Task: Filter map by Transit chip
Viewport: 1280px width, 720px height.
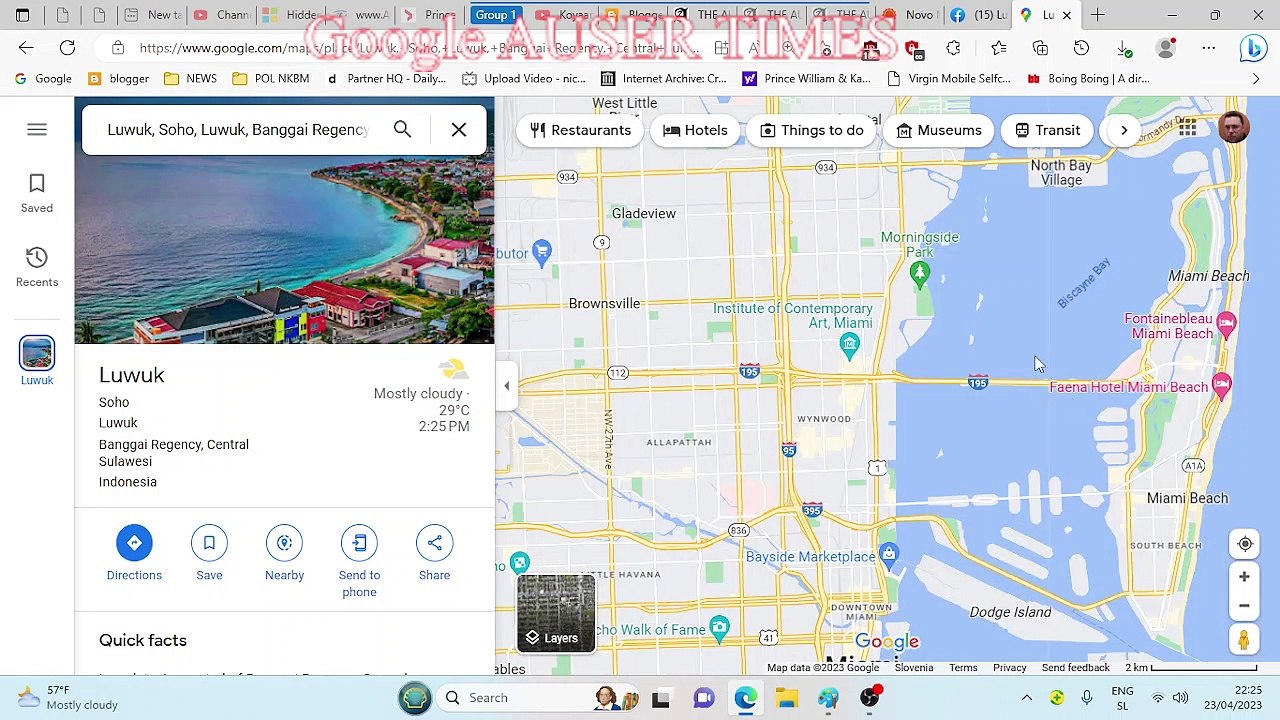Action: pos(1047,130)
